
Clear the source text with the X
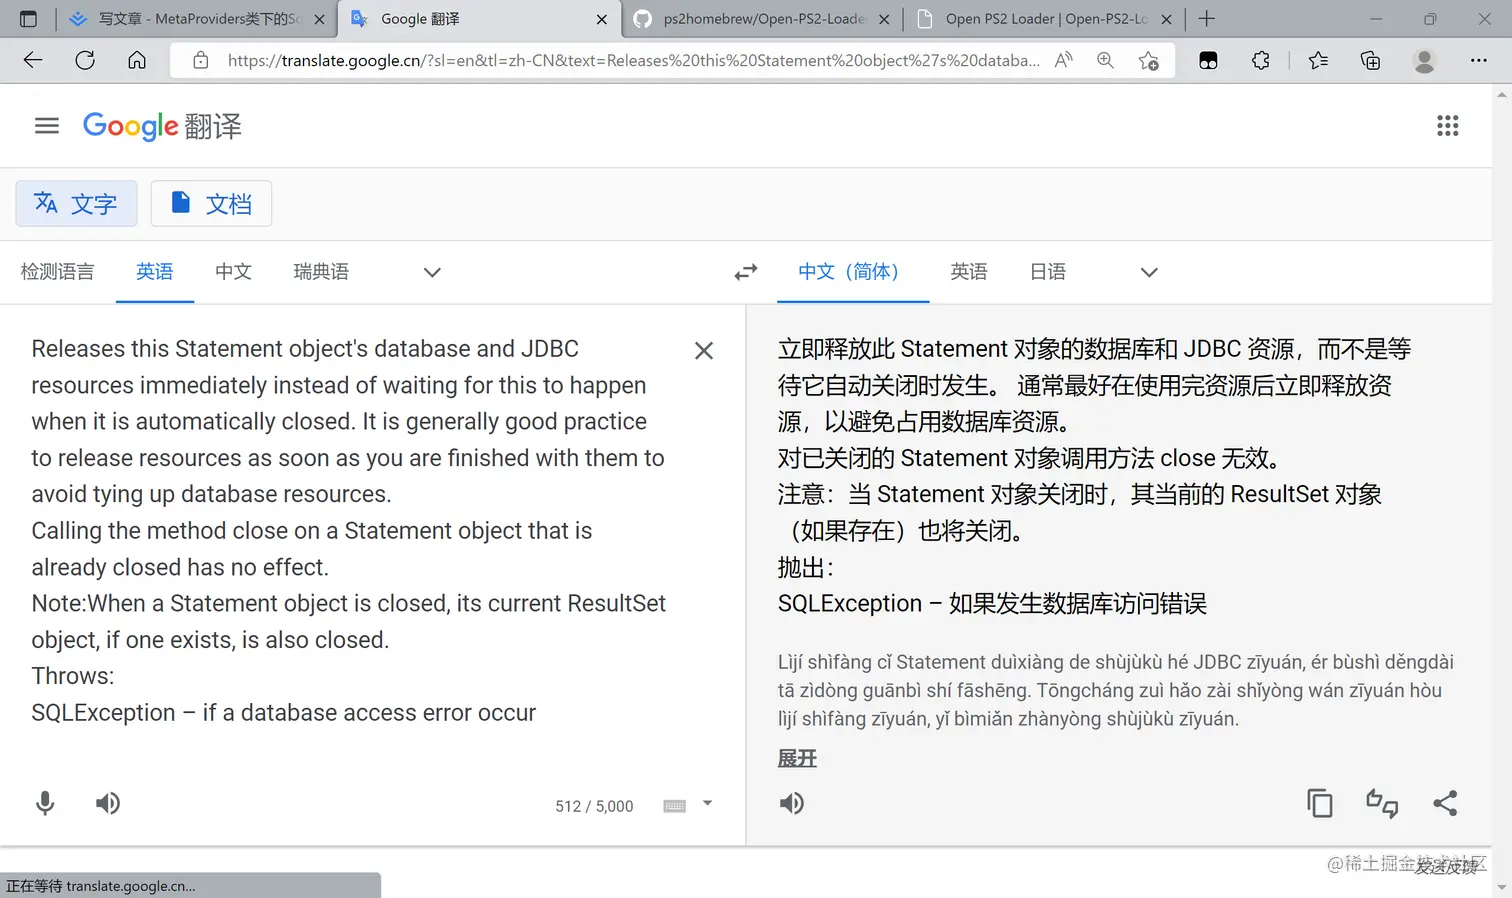pos(704,350)
